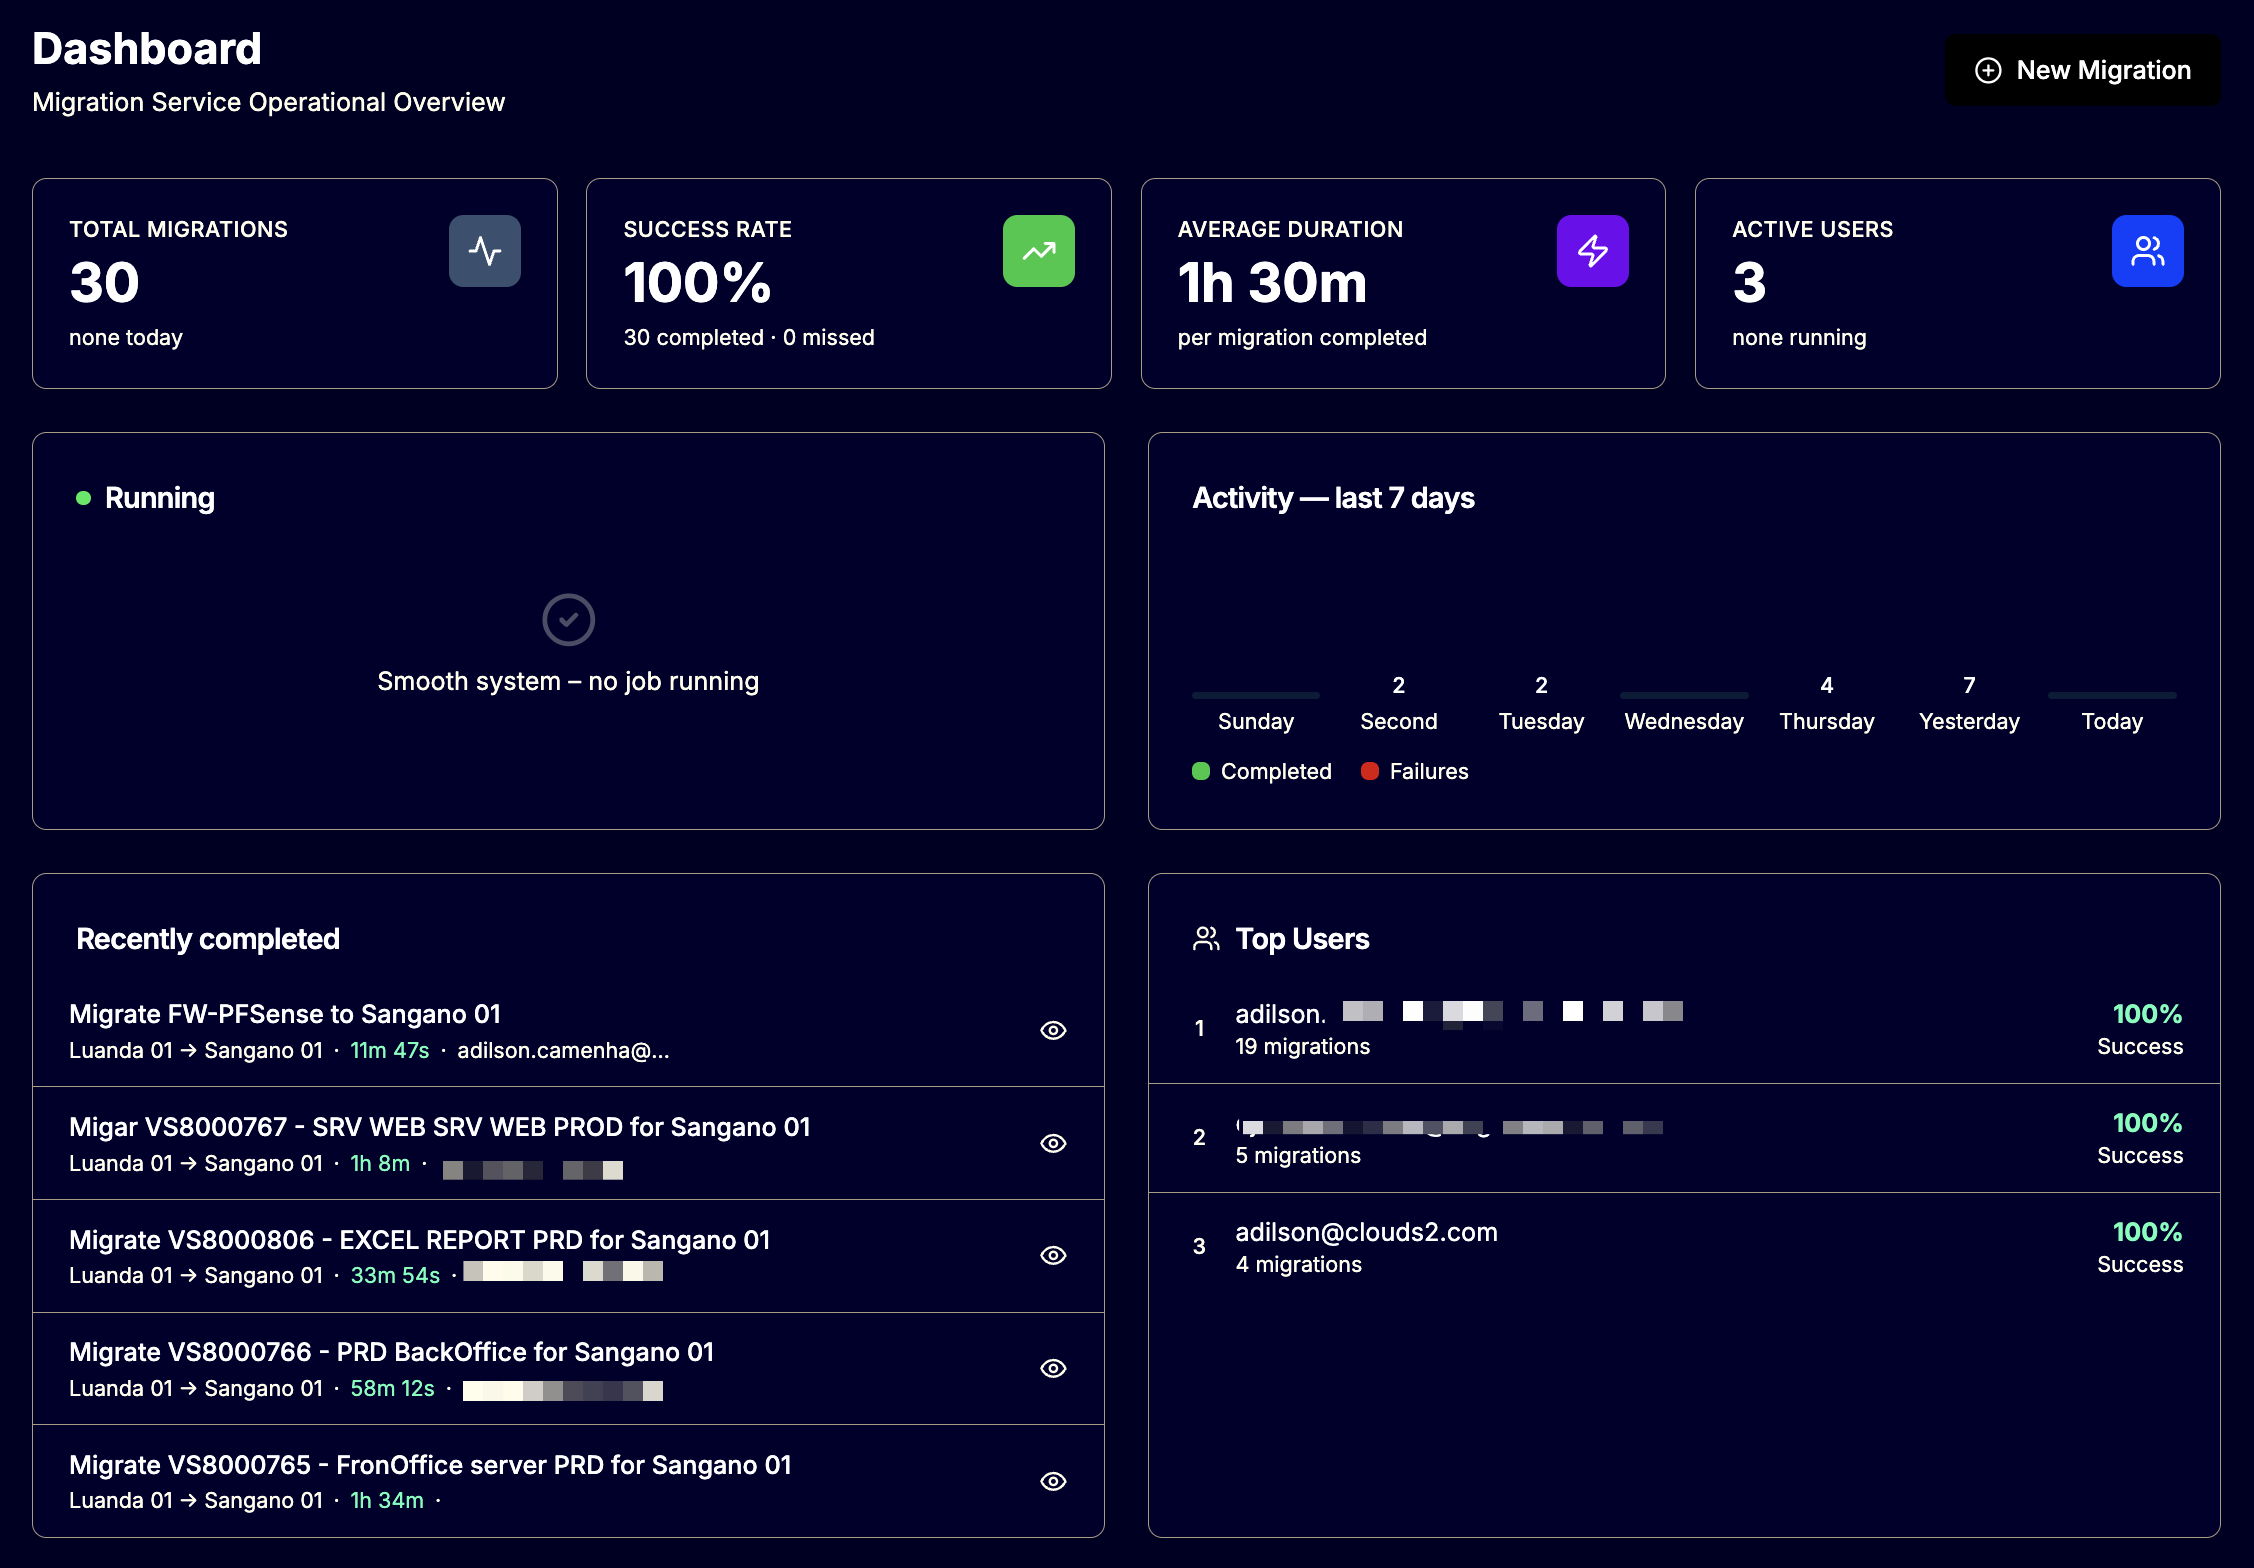Click 'none running' under Active Users
The height and width of the screenshot is (1568, 2254).
(x=1799, y=337)
